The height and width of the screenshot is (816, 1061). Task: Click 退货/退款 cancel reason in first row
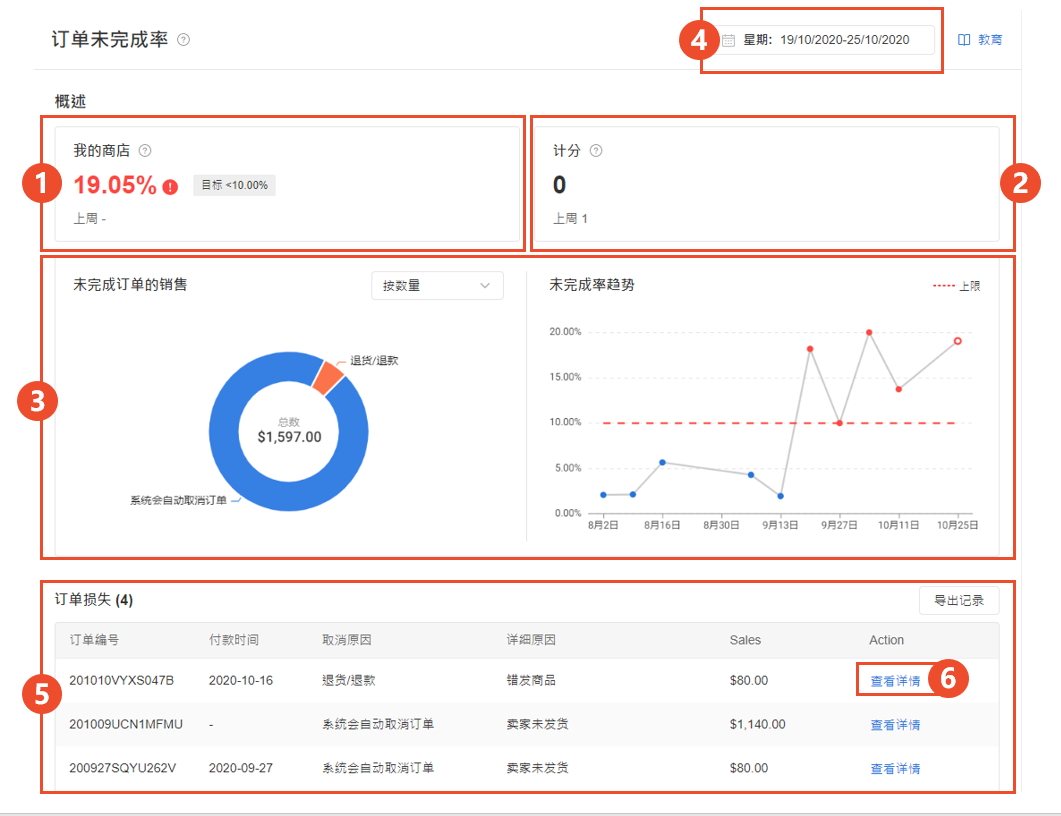tap(348, 681)
